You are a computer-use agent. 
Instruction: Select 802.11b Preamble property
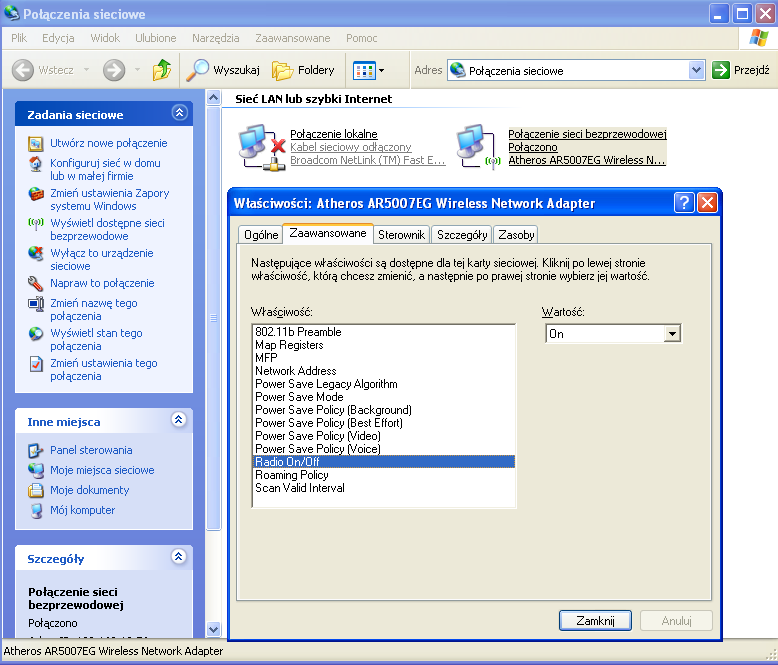pyautogui.click(x=384, y=332)
